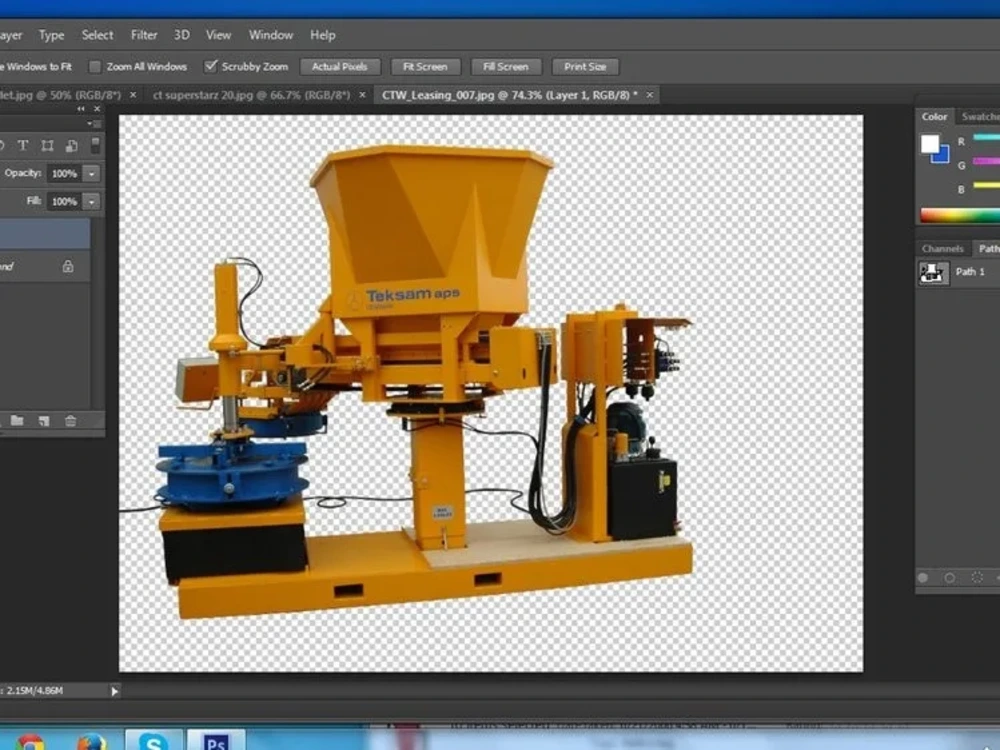Screen dimensions: 1000x750
Task: Create a new layer group with the folder icon
Action: point(17,420)
